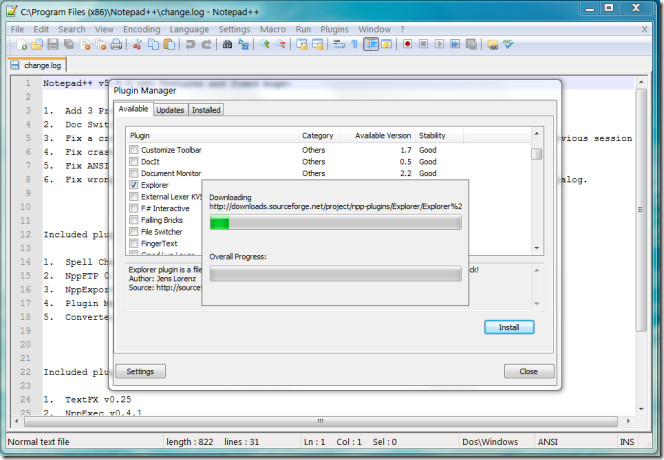
Task: Toggle synchronized horizontal scrolling icon
Action: click(318, 44)
